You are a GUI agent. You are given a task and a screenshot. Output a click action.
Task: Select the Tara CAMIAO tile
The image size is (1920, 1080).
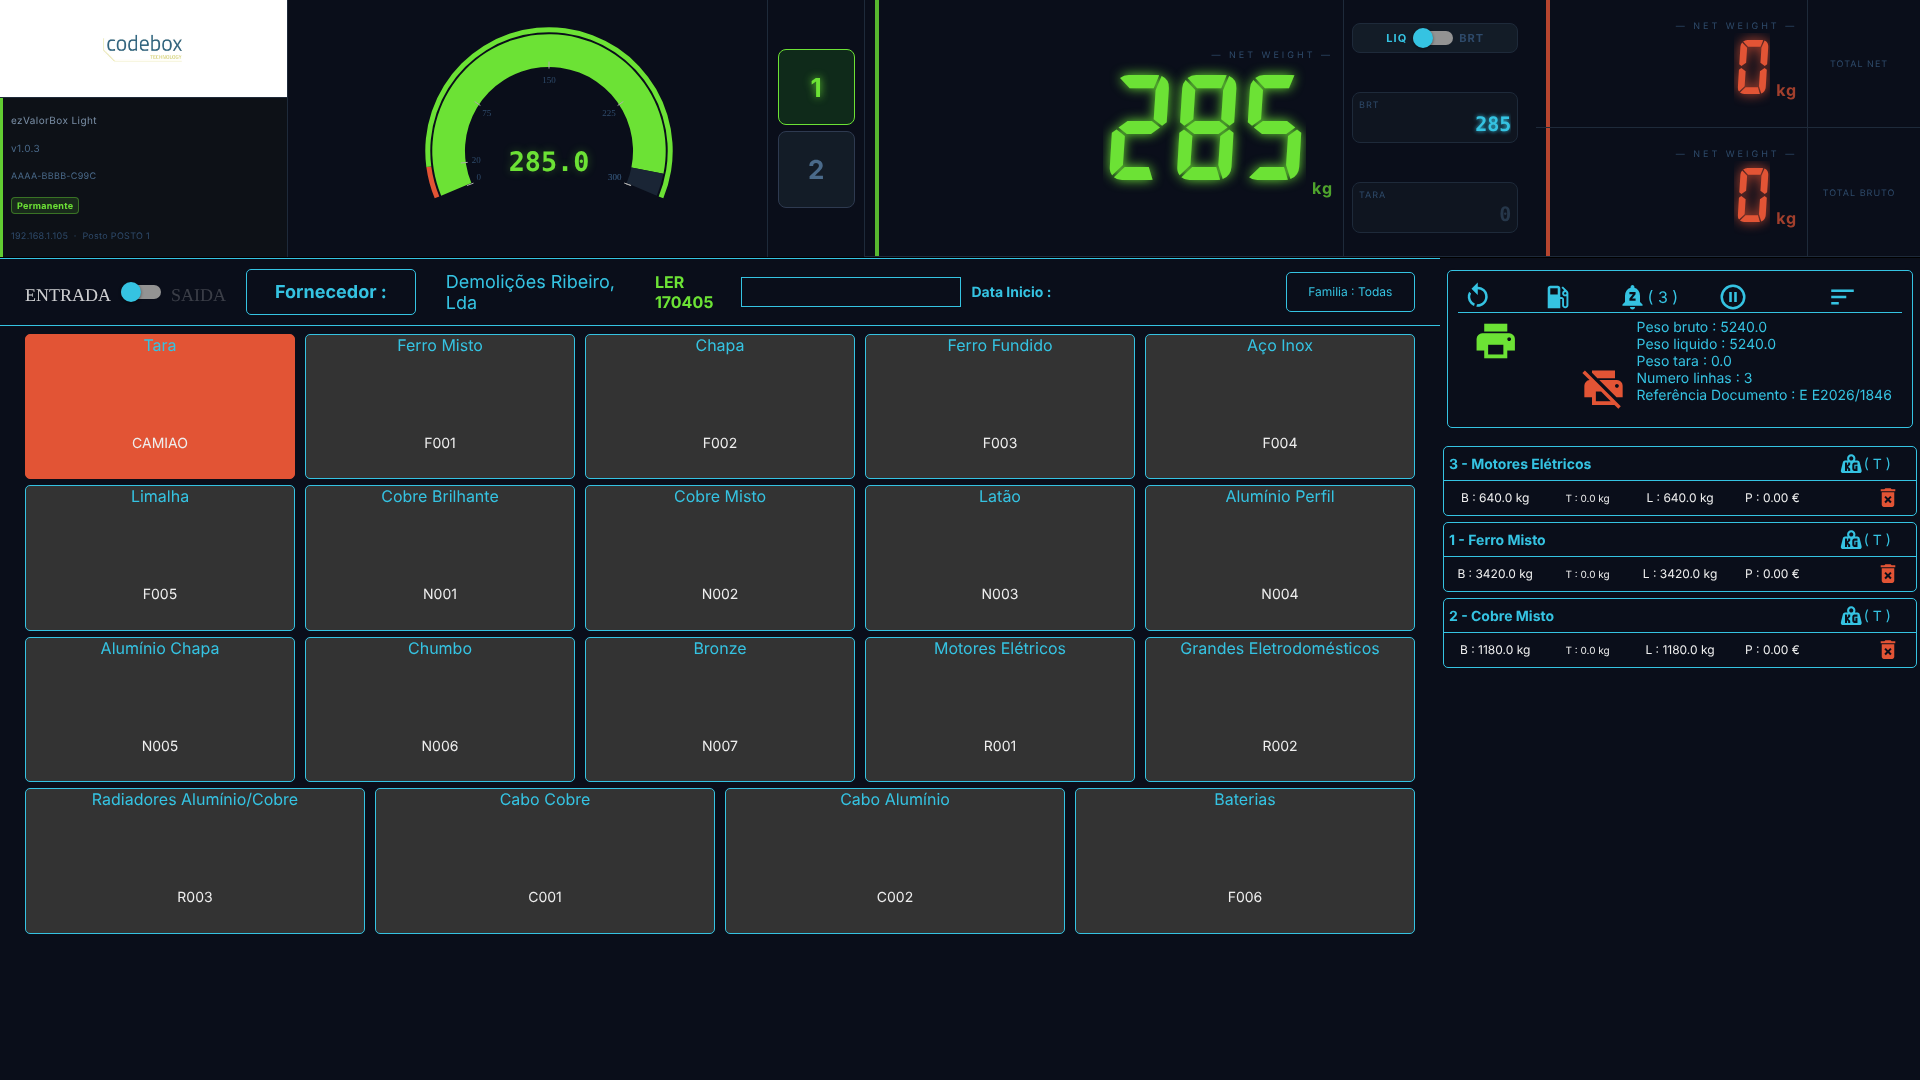pos(160,406)
